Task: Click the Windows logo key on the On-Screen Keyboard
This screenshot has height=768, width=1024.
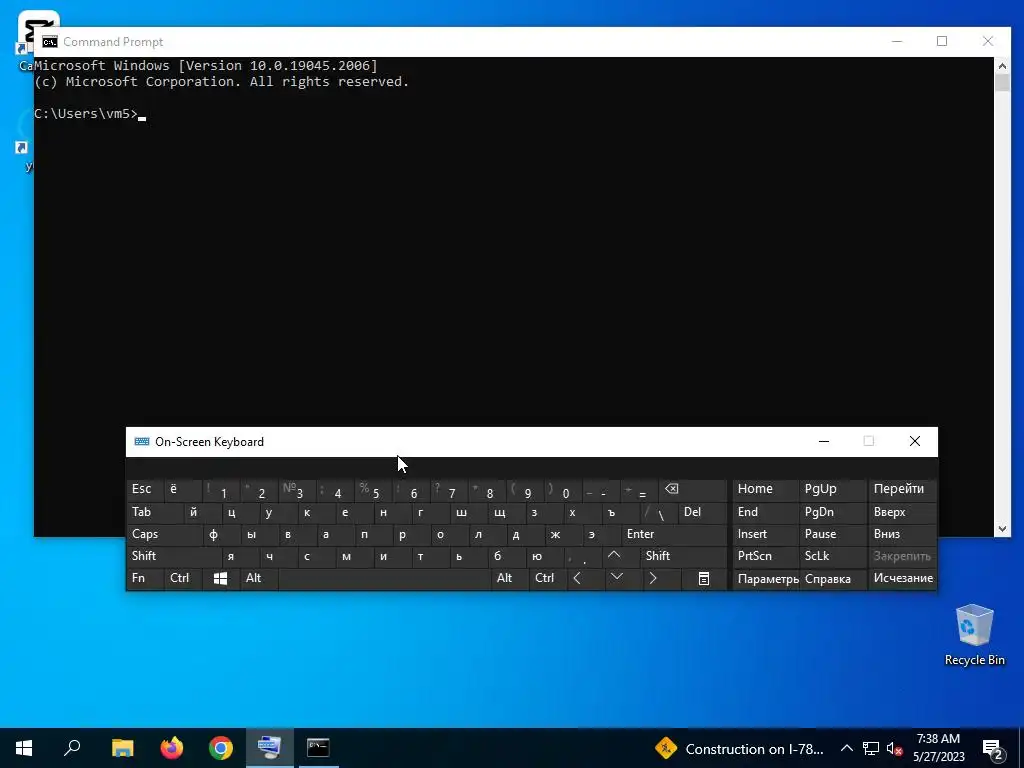Action: pyautogui.click(x=220, y=579)
